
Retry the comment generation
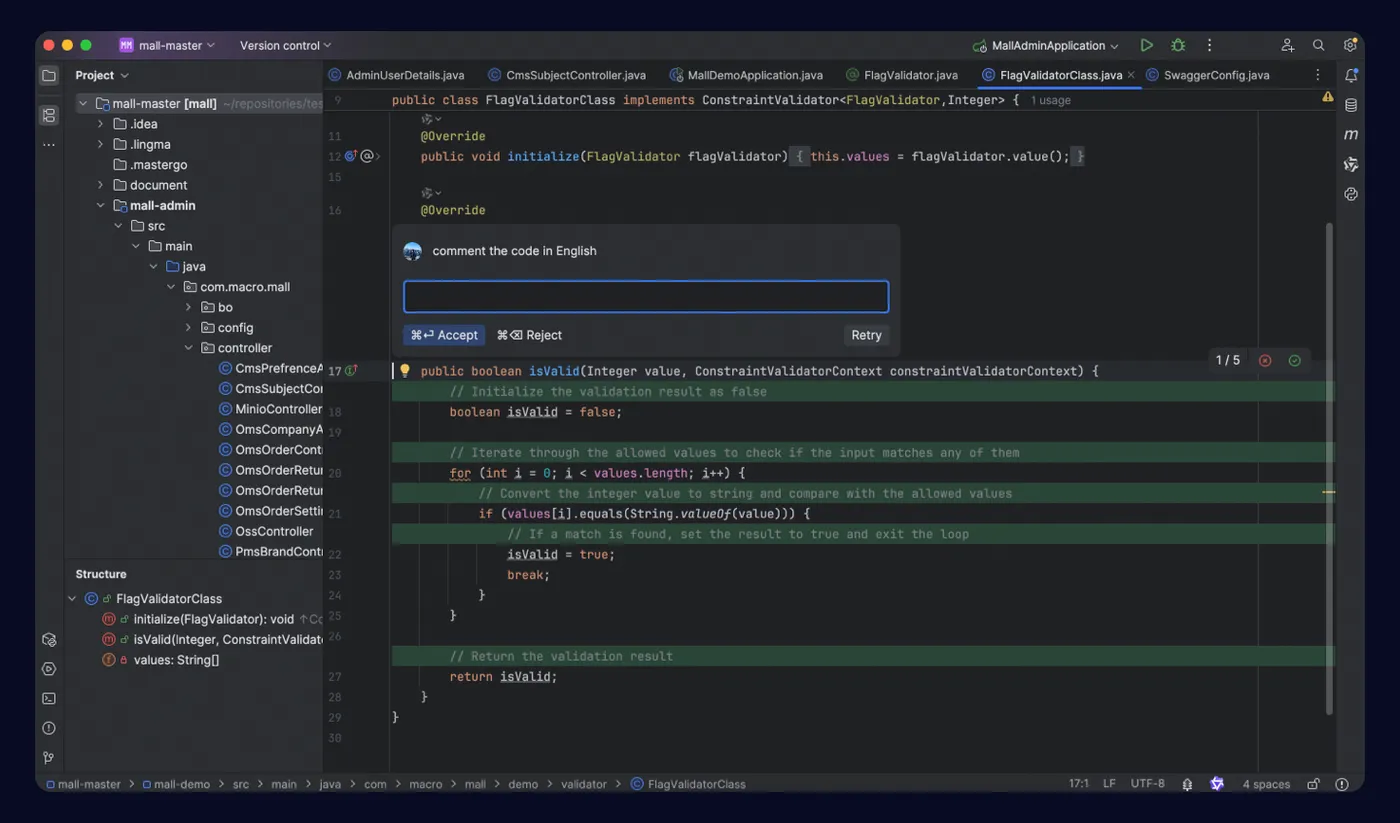click(x=866, y=335)
